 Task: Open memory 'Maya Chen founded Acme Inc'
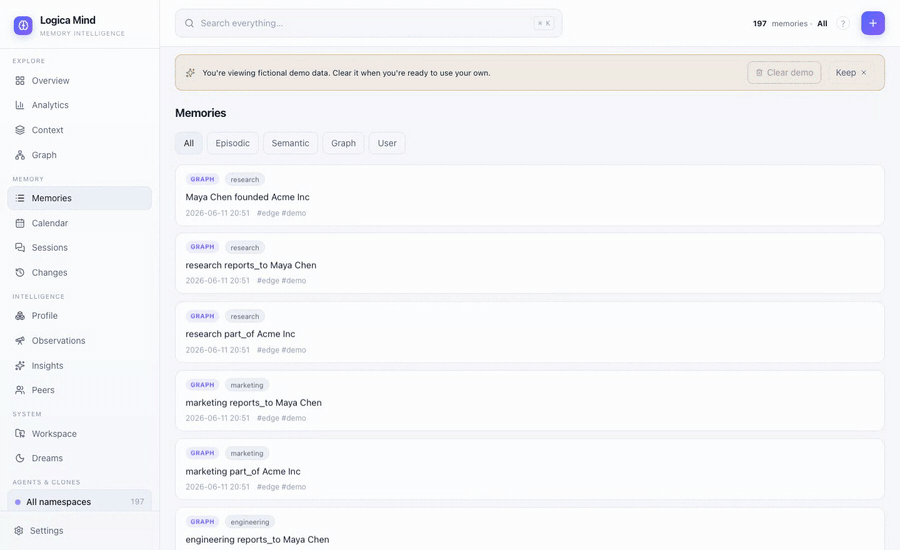(x=529, y=196)
